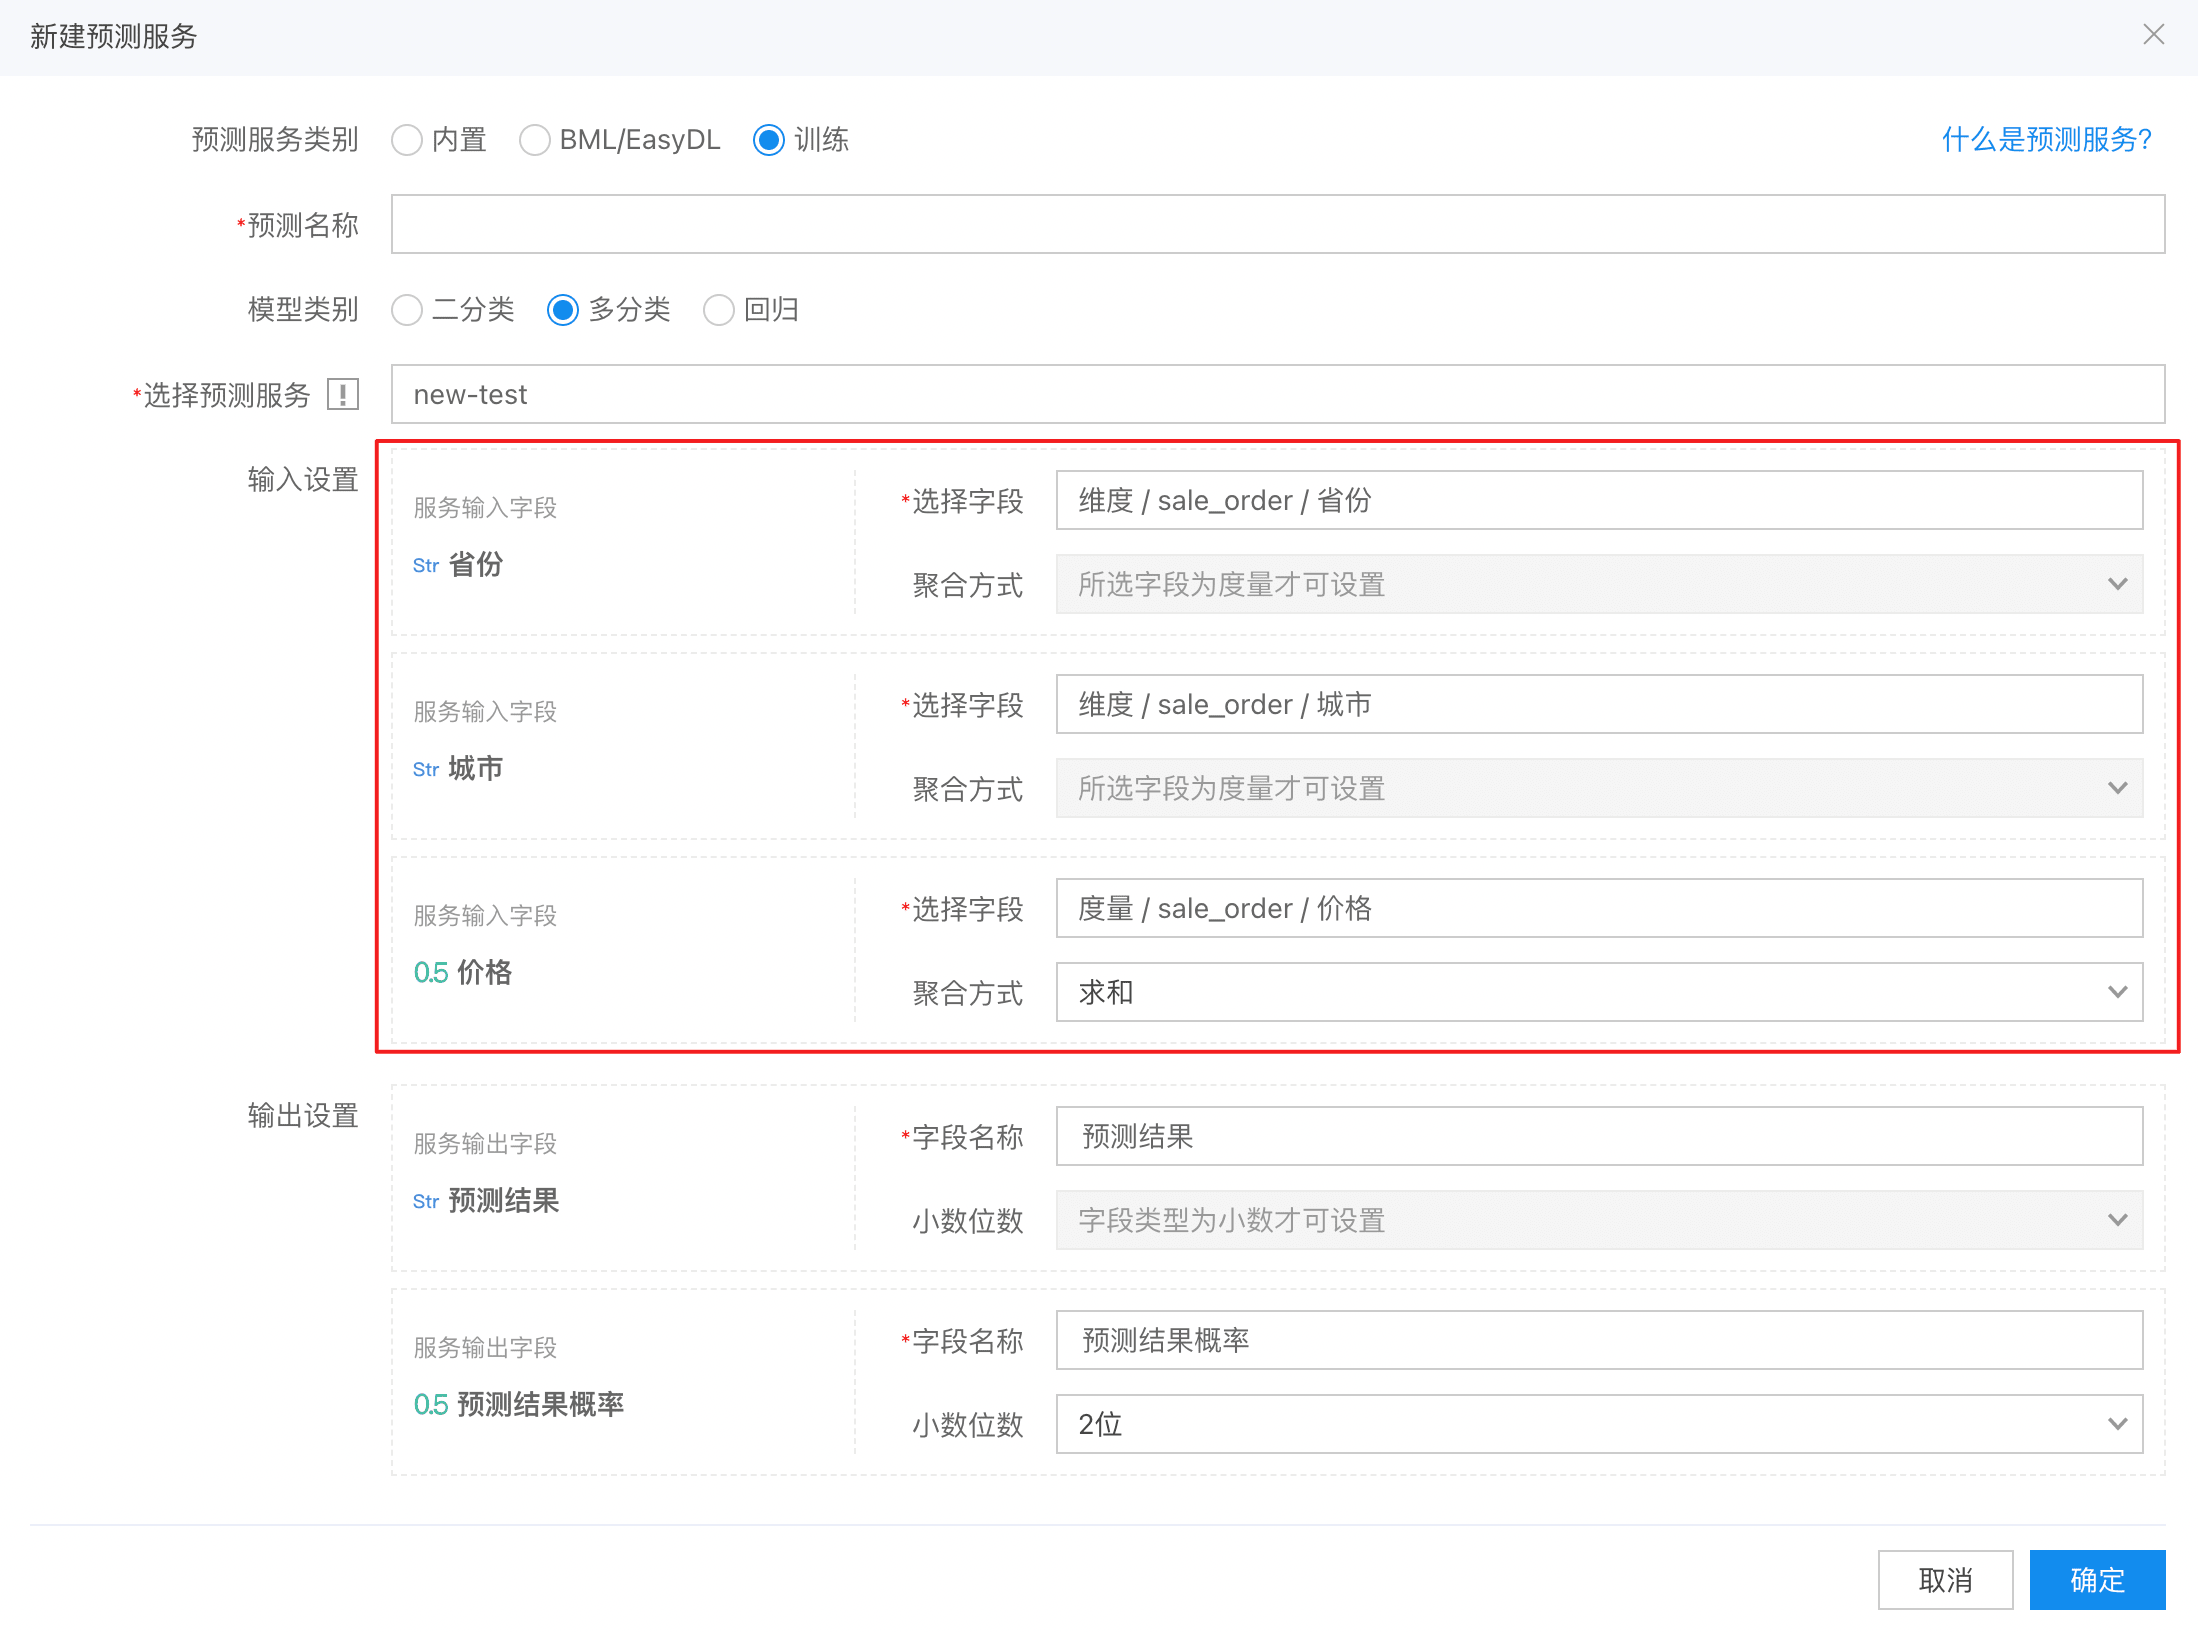Click the 取消 button
This screenshot has height=1632, width=2198.
1945,1580
